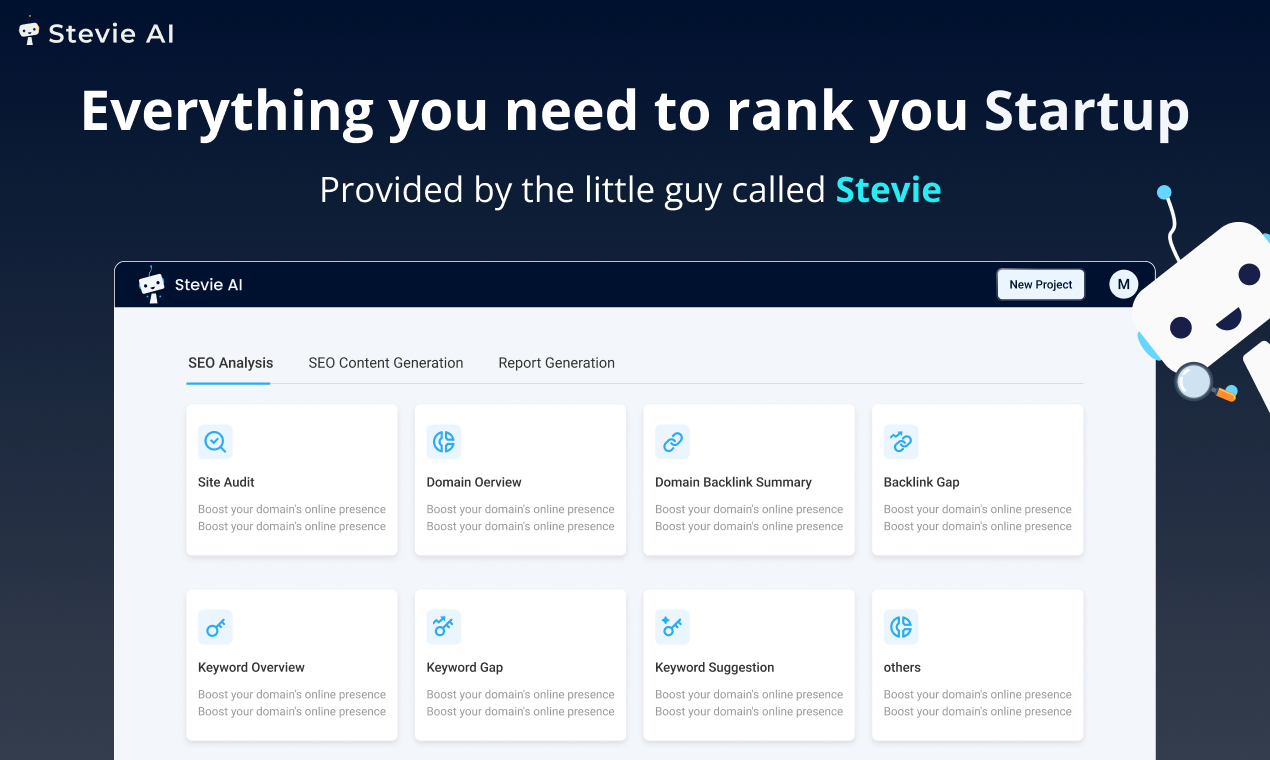Switch to the SEO Content Generation tab
The image size is (1270, 760).
[386, 363]
